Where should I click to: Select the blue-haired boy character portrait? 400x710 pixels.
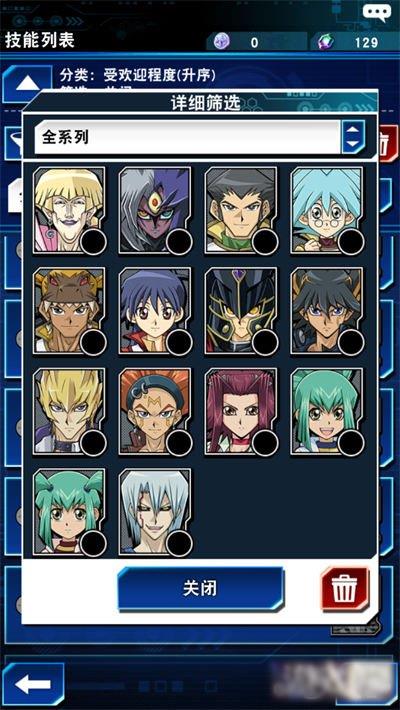155,310
